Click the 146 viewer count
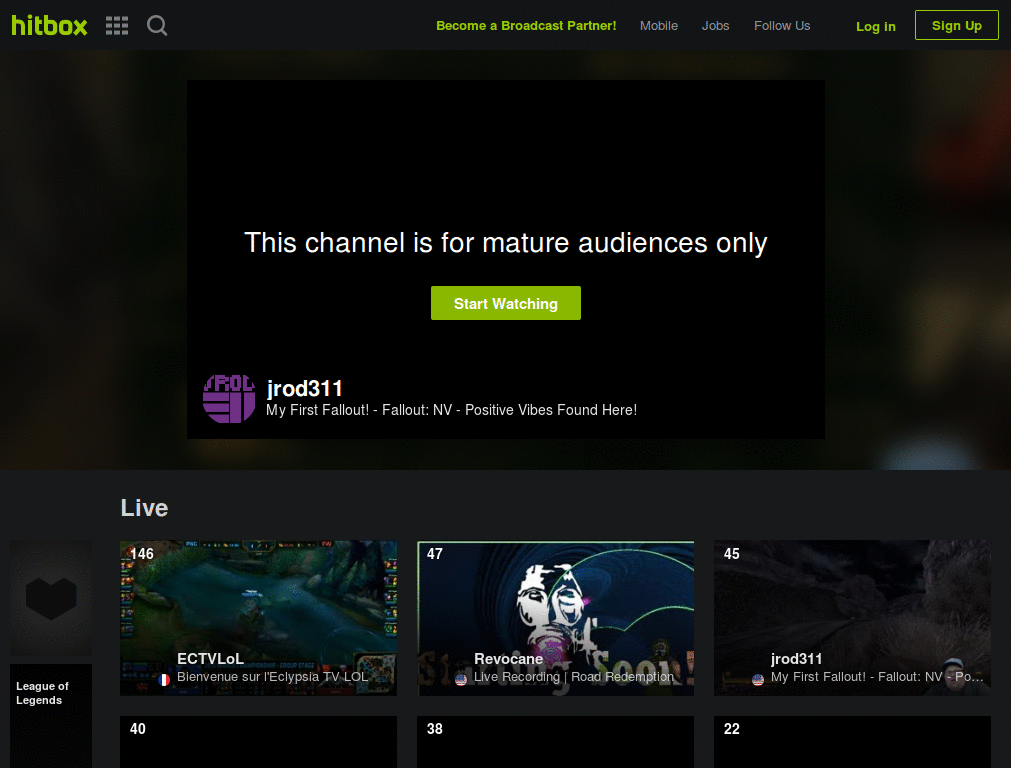The height and width of the screenshot is (768, 1024). [x=142, y=554]
